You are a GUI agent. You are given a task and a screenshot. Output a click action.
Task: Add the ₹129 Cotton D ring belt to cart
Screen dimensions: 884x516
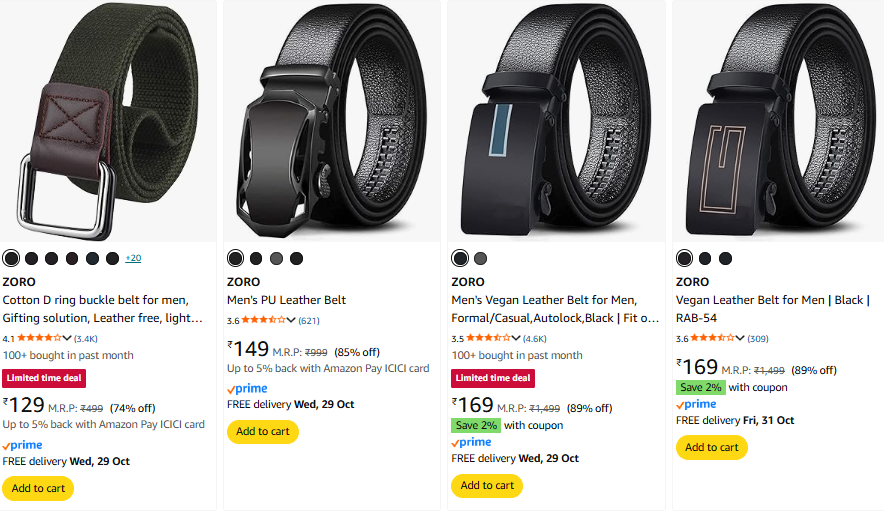[38, 488]
